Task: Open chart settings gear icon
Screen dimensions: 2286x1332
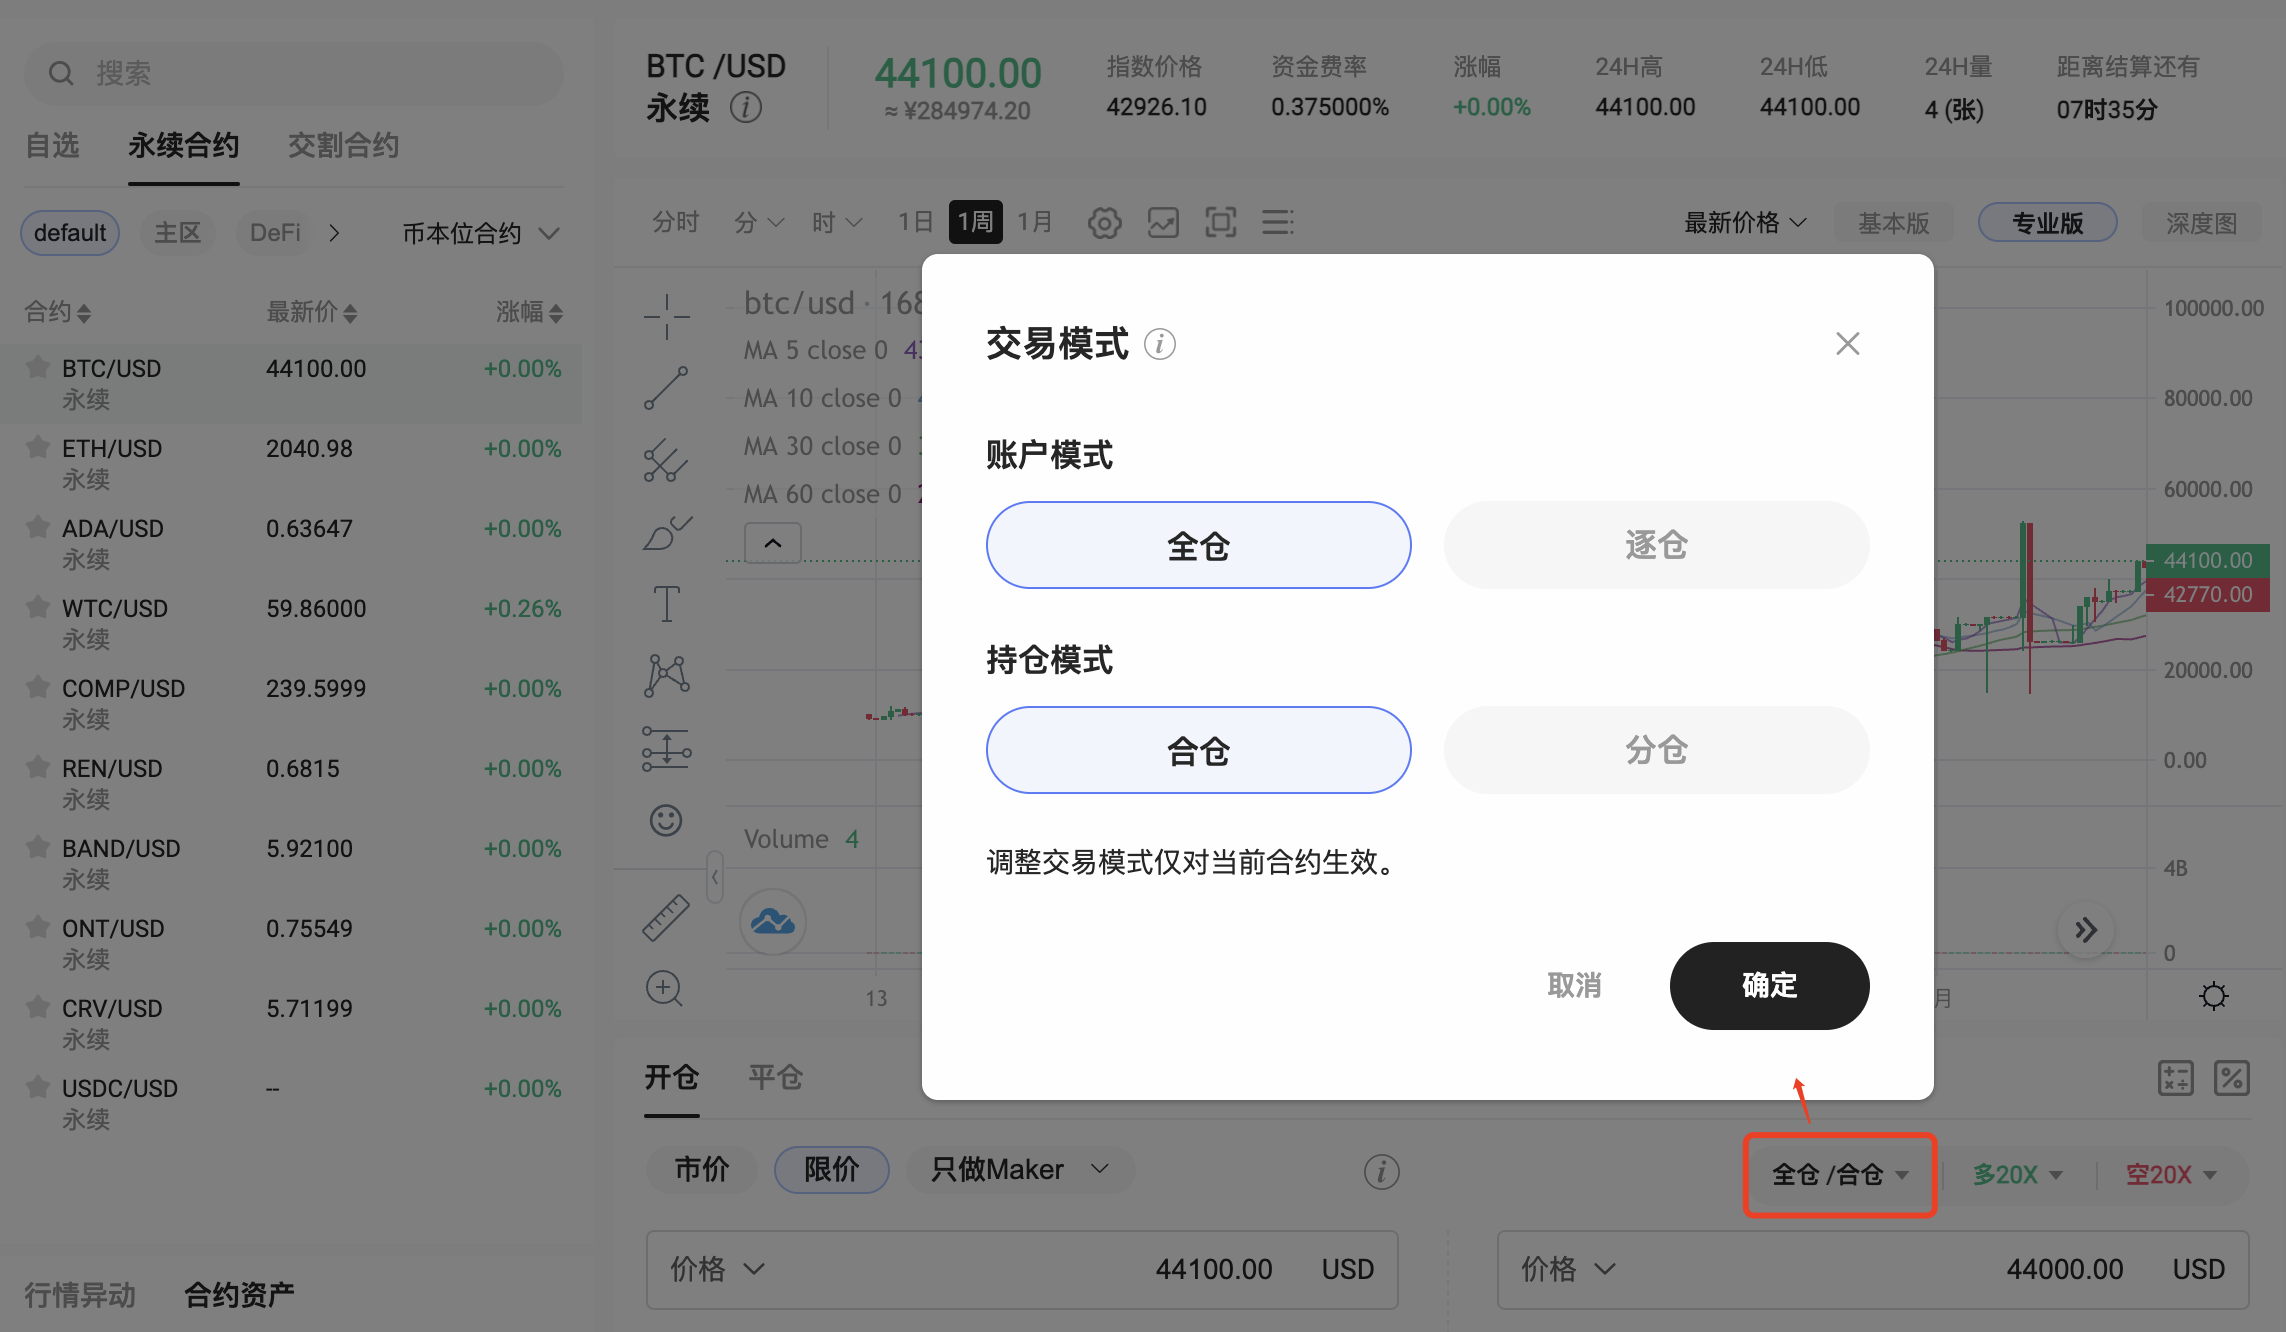Action: click(1104, 222)
